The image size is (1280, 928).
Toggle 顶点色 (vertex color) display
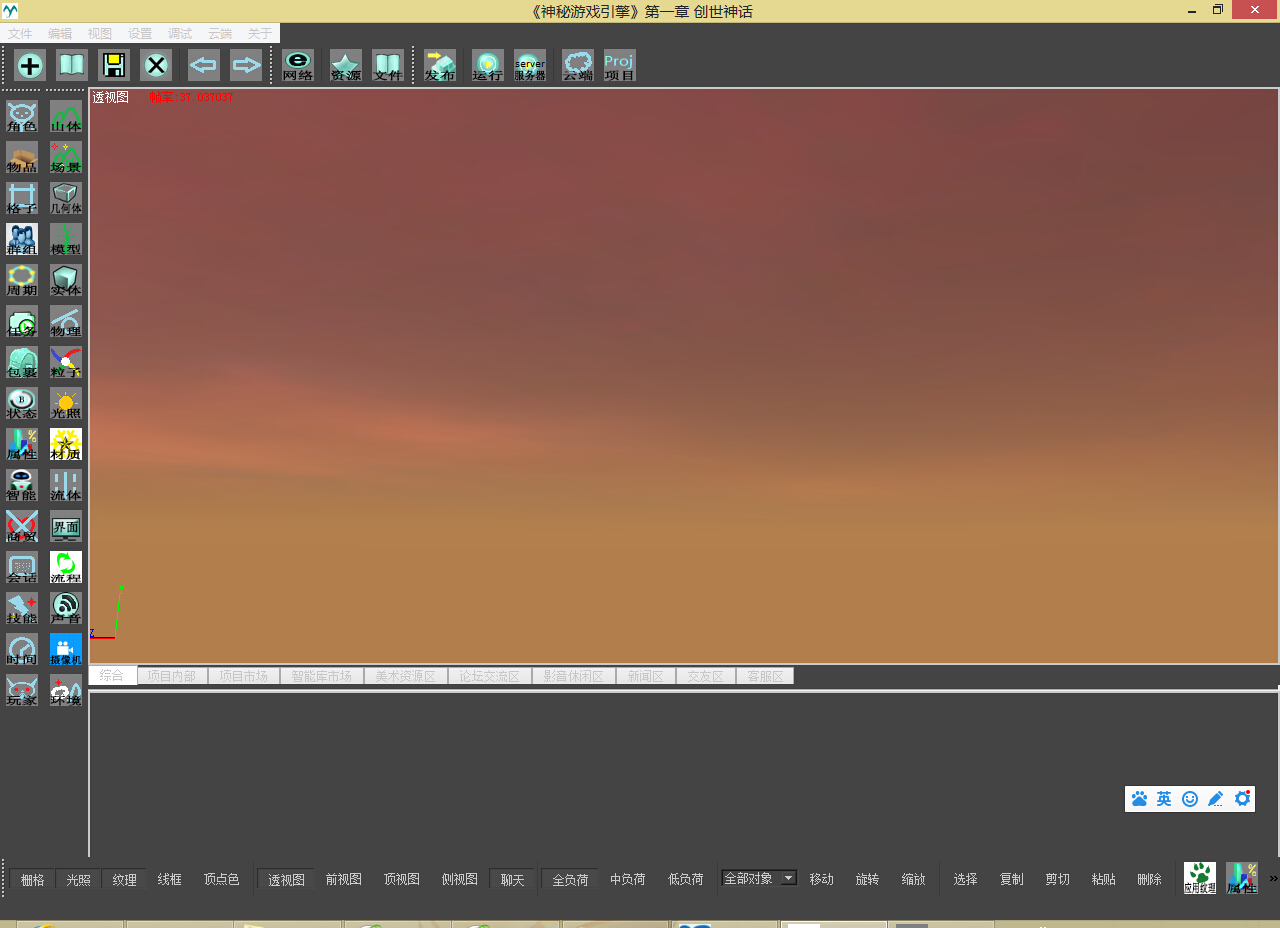[x=222, y=880]
